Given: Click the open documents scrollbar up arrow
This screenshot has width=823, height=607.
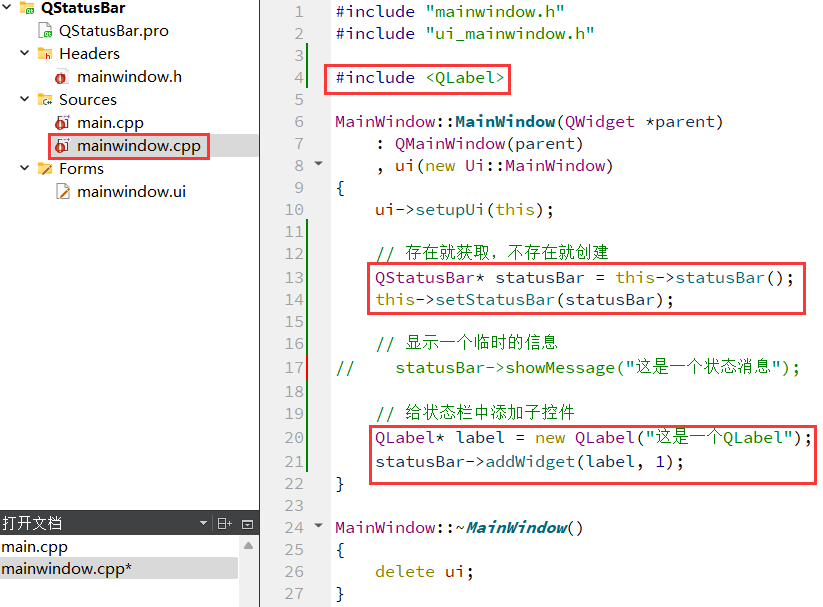Looking at the screenshot, I should tap(248, 546).
